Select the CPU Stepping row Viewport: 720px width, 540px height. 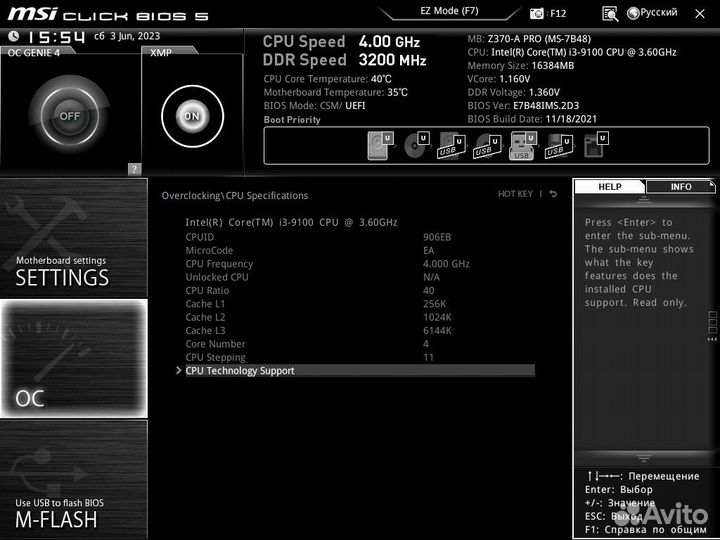click(360, 357)
